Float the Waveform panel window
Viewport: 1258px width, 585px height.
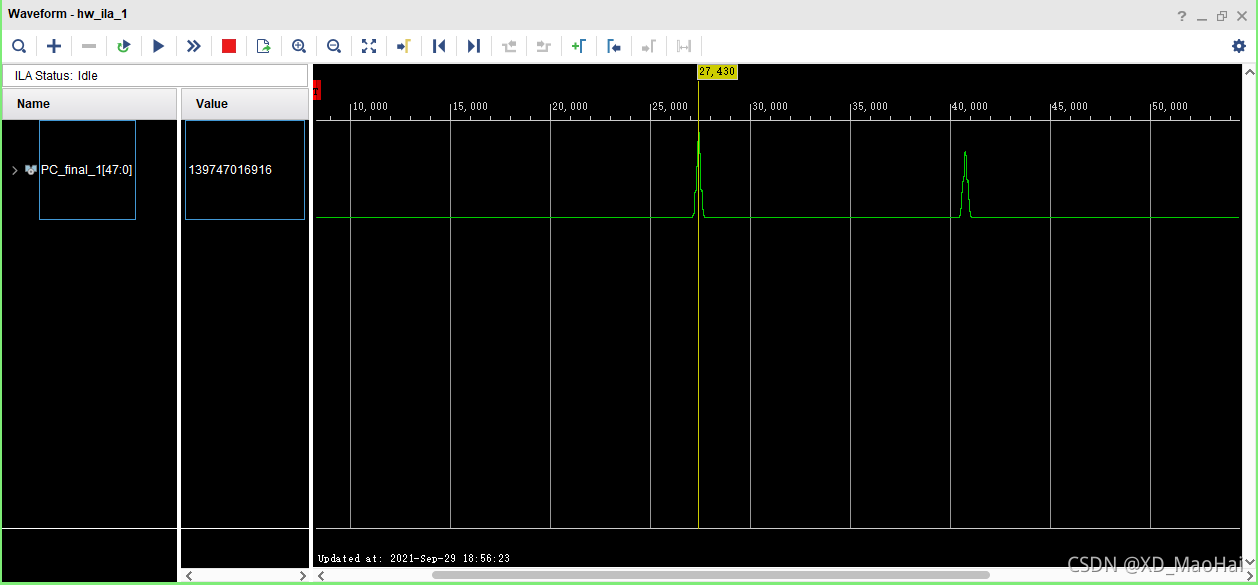click(1222, 15)
